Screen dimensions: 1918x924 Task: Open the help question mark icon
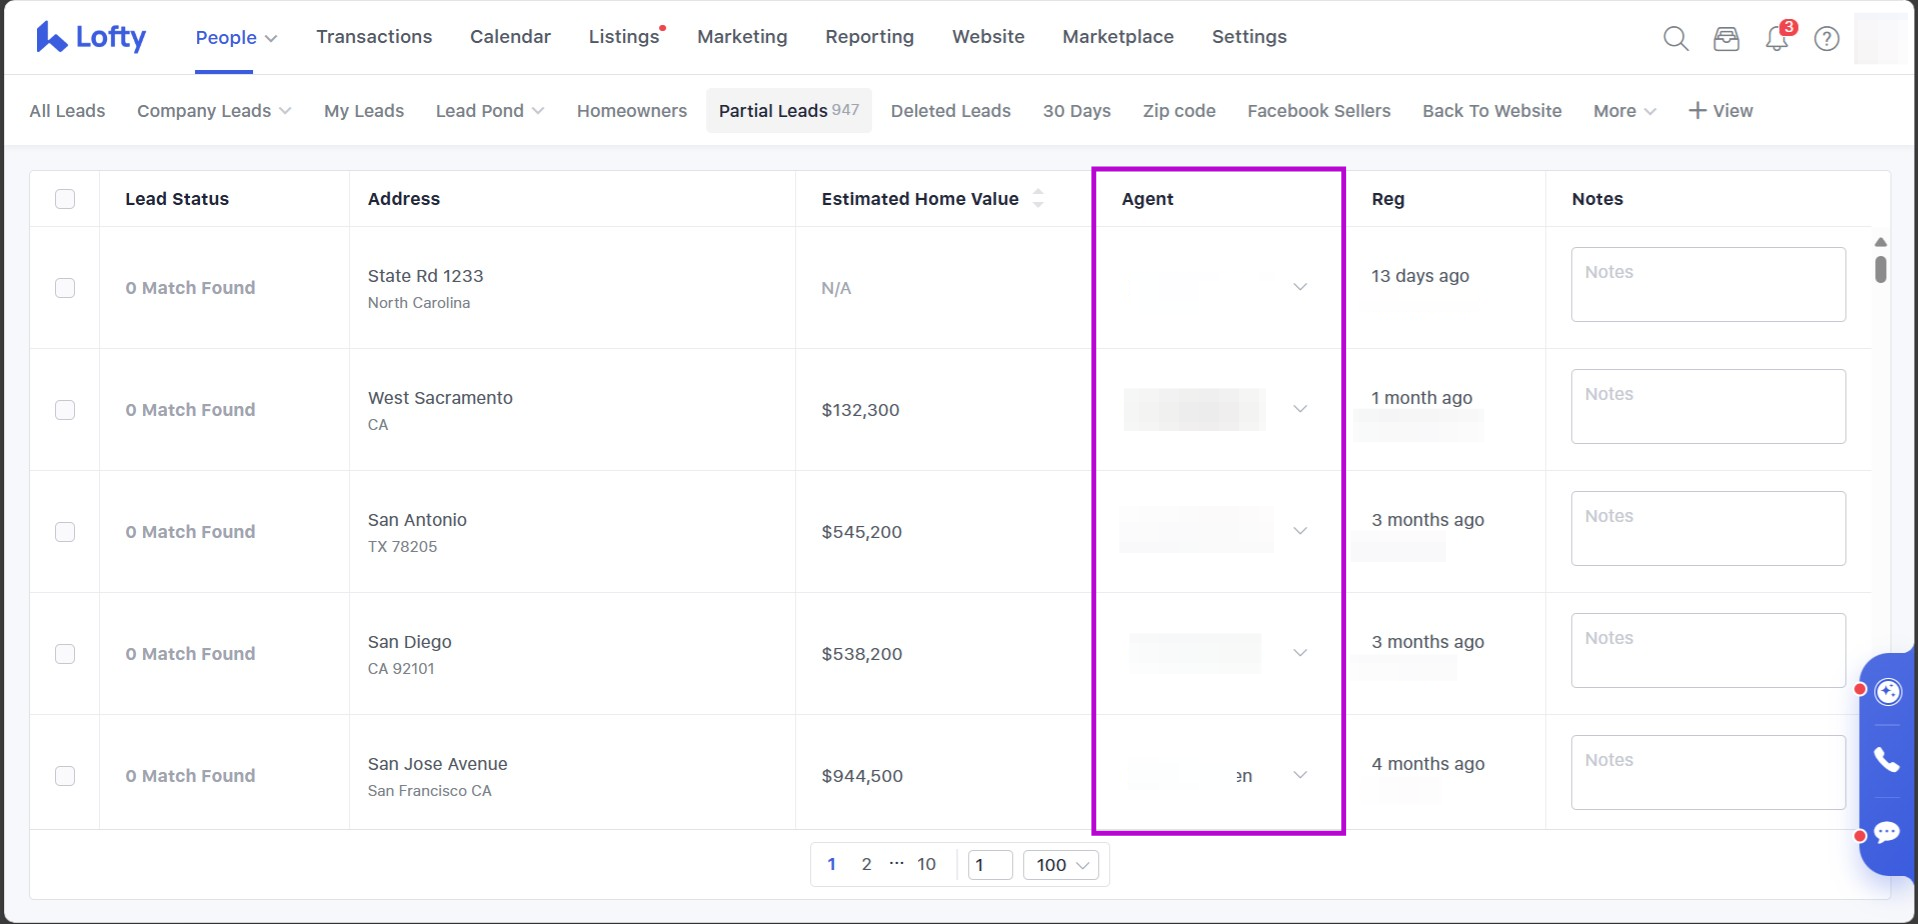[1826, 38]
